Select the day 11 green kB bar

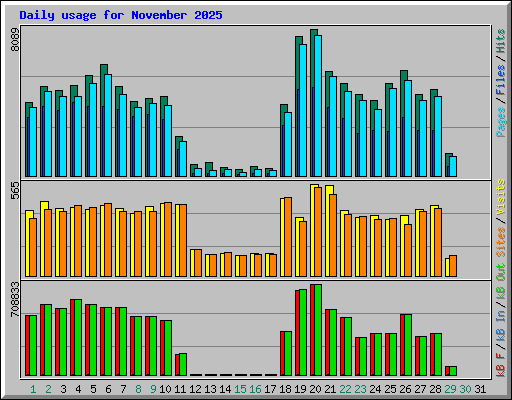(x=183, y=364)
